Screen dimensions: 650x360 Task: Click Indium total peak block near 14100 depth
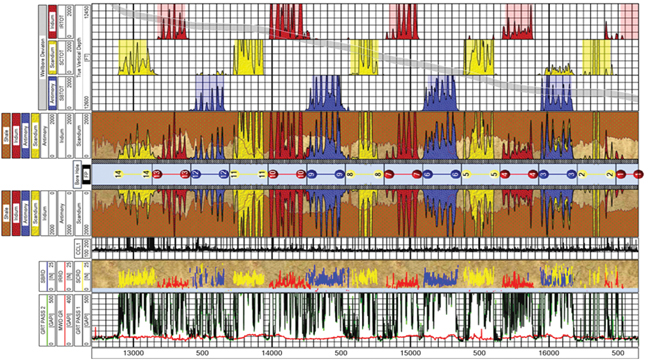click(286, 22)
